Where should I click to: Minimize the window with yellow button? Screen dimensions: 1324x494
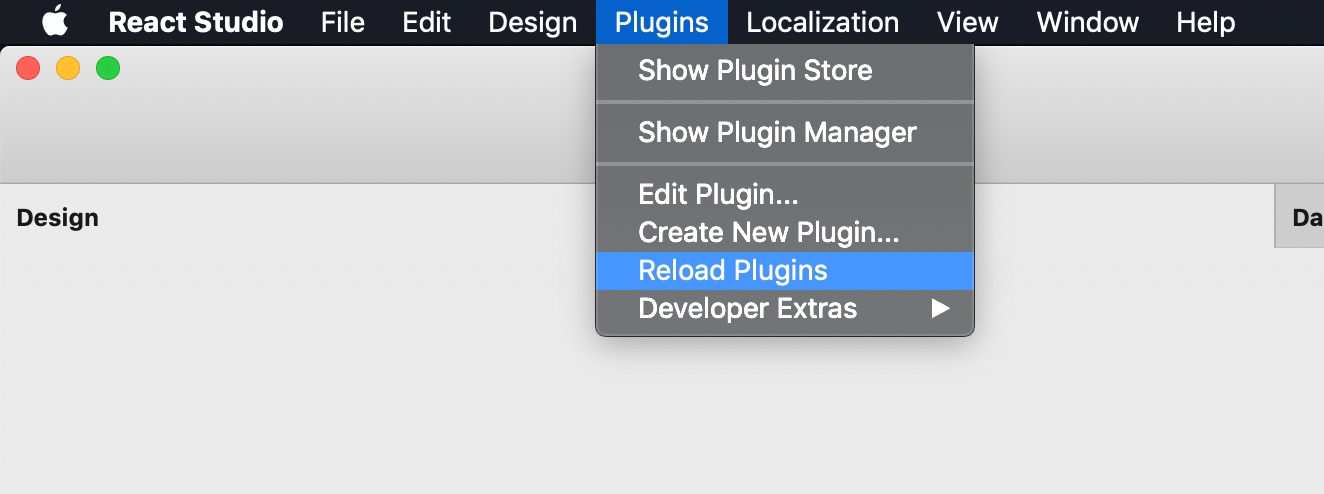pyautogui.click(x=68, y=68)
